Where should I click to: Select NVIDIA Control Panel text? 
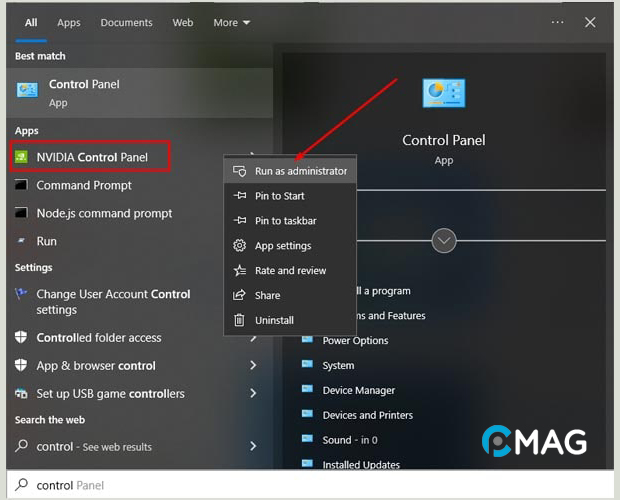[92, 157]
